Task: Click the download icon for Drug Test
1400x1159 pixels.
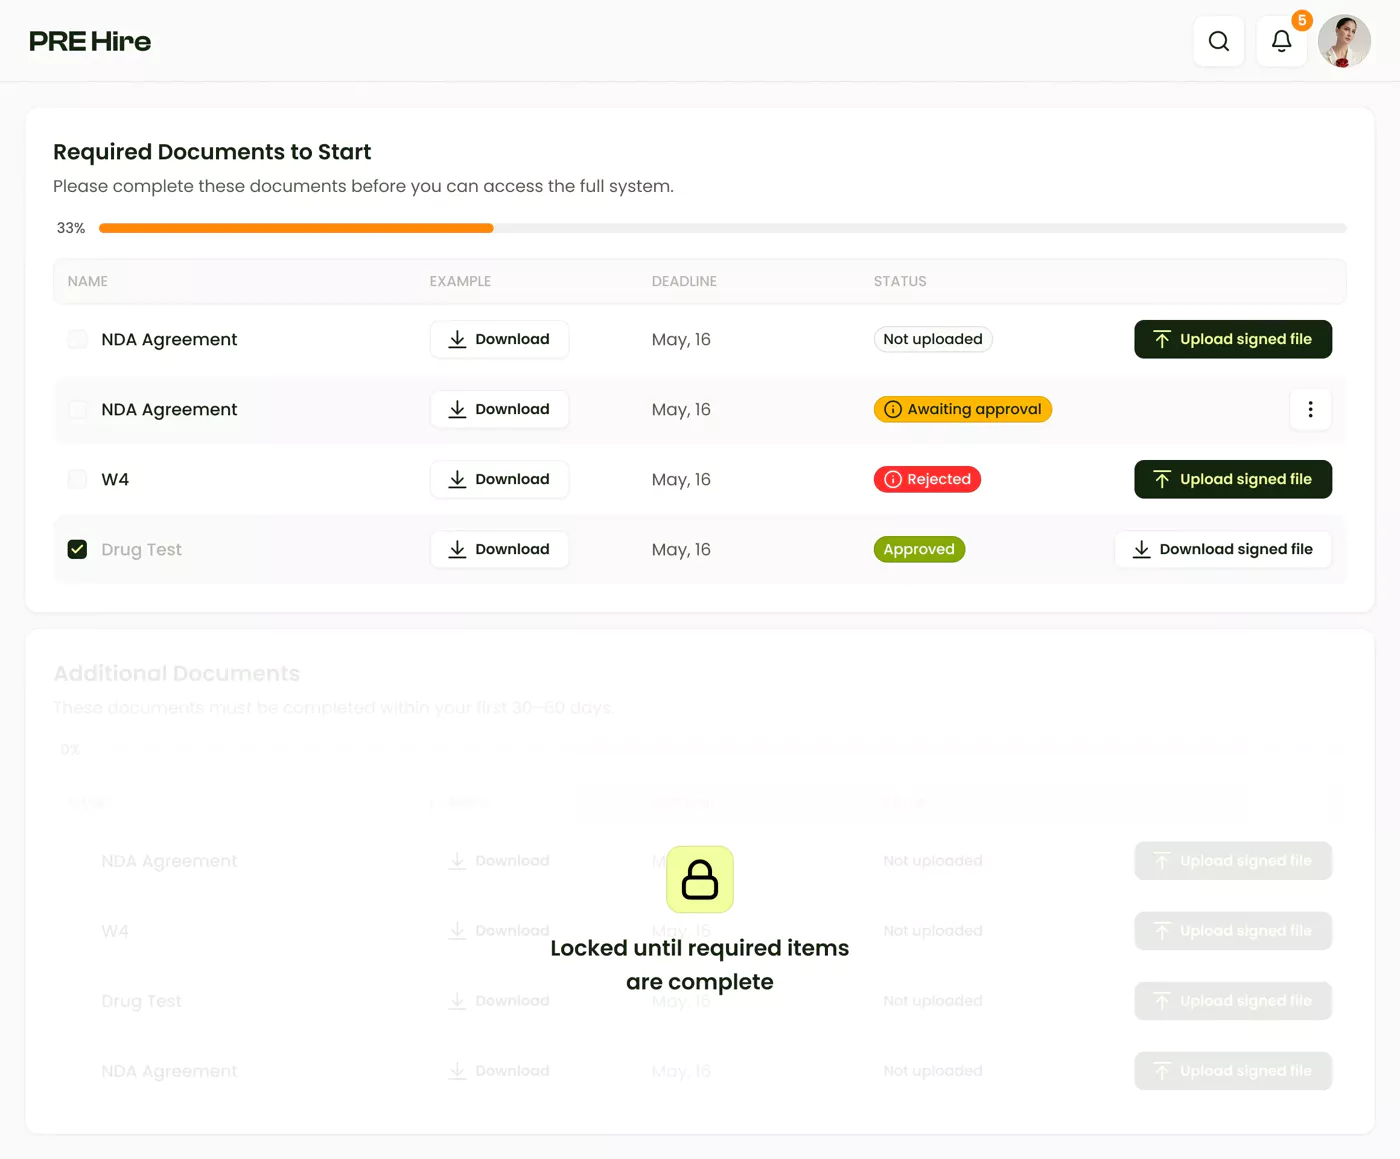Action: tap(457, 549)
